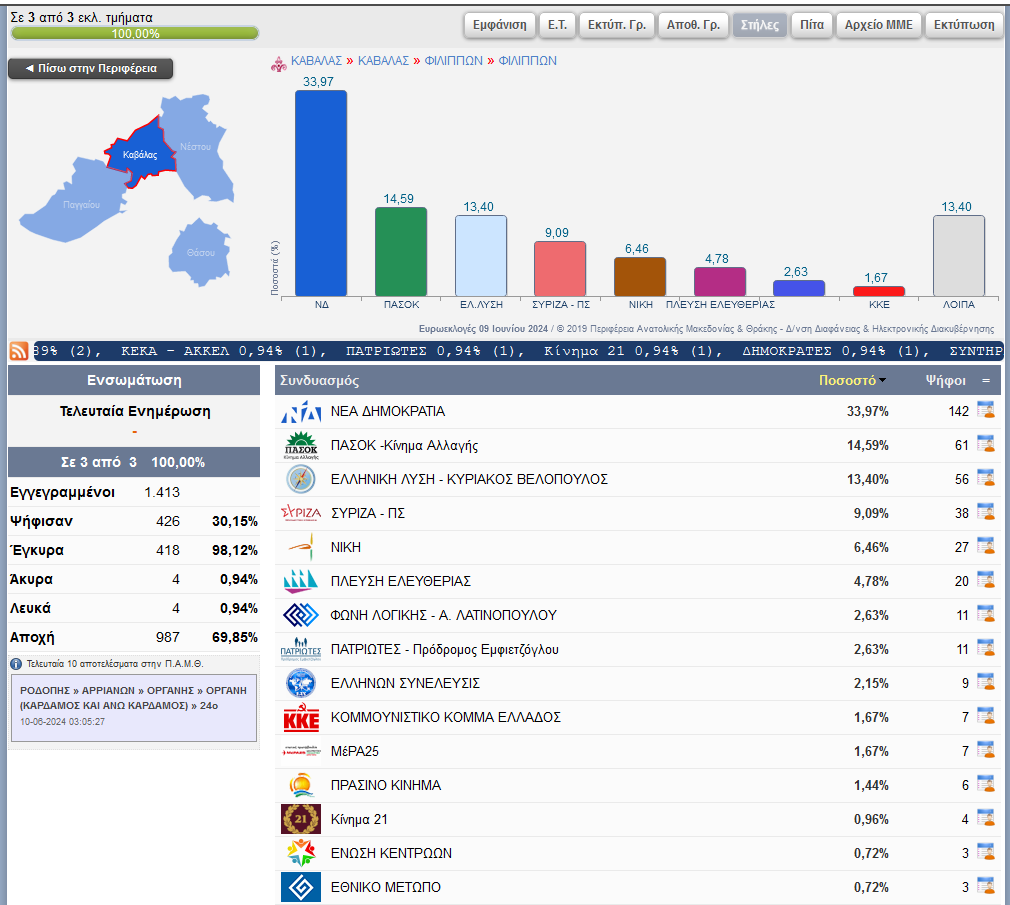Viewport: 1010px width, 905px height.
Task: Switch chart to Πίτα pie view
Action: coord(811,25)
